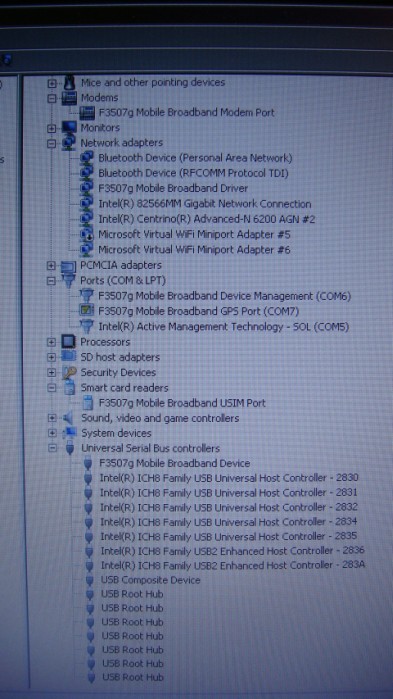Click the Network adapters category icon
Screen dimensions: 393x699
click(69, 143)
